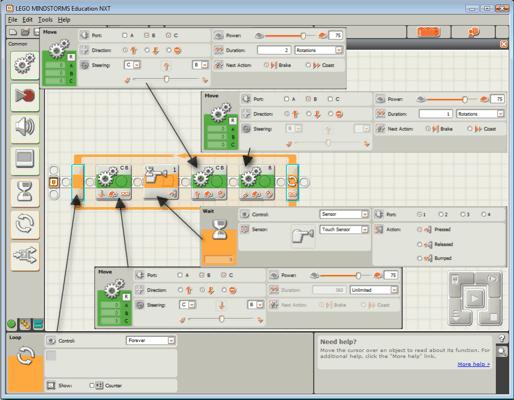This screenshot has height=400, width=514.
Task: Download and run program on controller
Action: pos(475,298)
